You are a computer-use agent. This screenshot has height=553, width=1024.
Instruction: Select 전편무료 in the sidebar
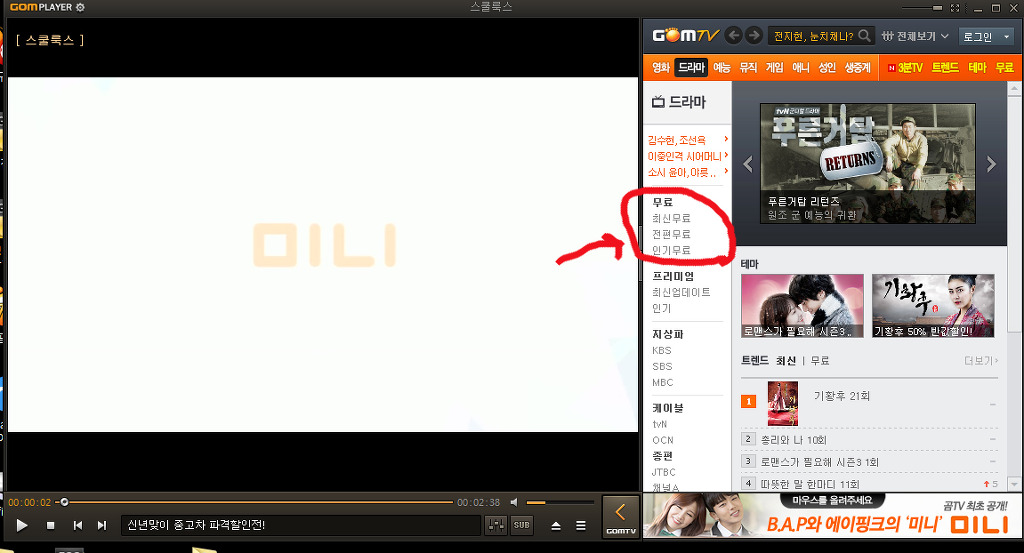pyautogui.click(x=671, y=234)
